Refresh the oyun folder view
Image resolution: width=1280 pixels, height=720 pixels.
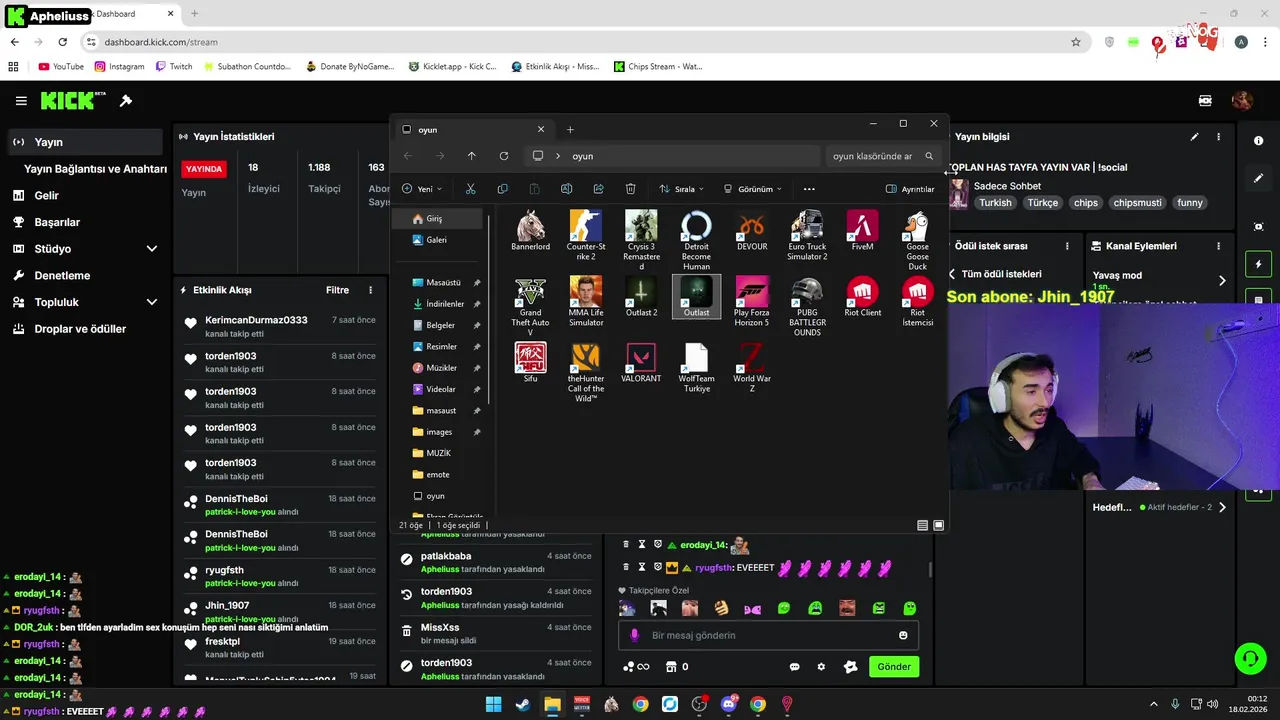[x=504, y=156]
